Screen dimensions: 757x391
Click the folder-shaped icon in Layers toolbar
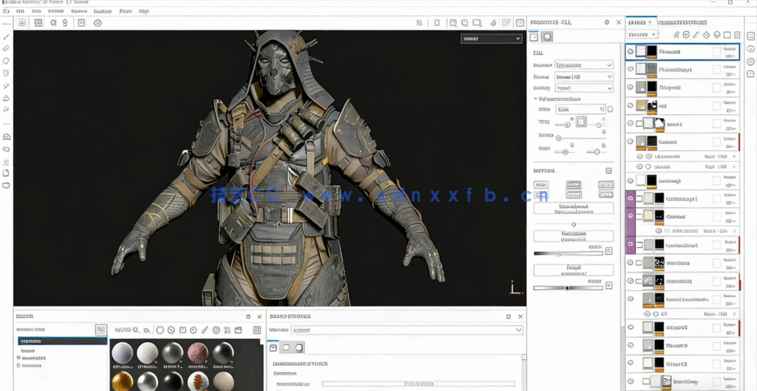click(727, 35)
